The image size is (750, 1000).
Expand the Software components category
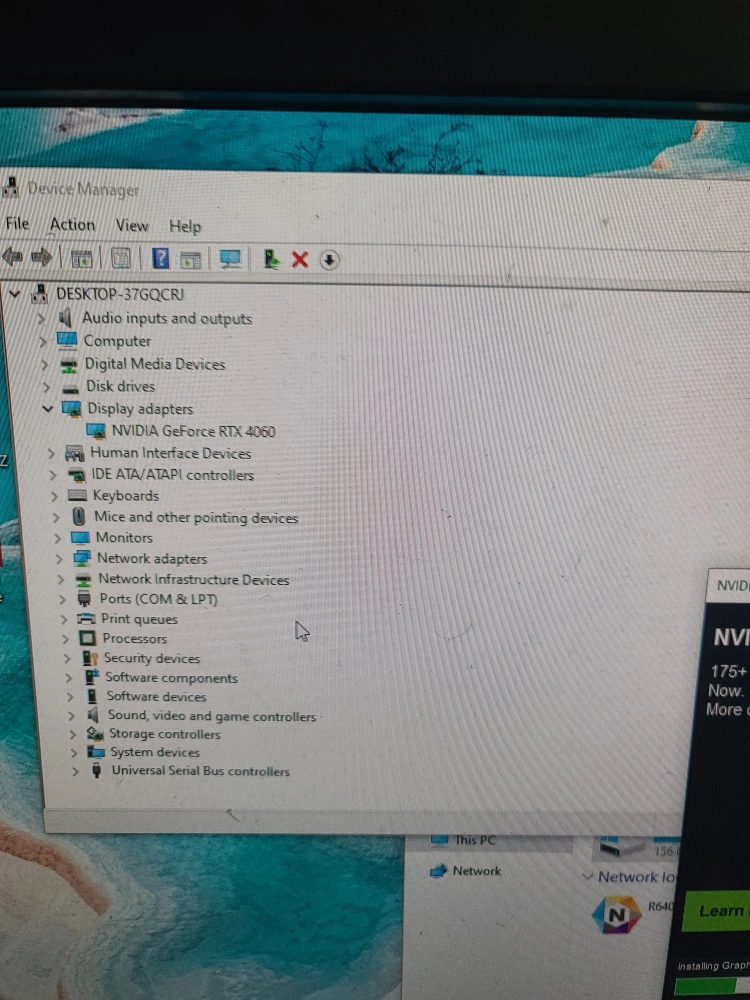point(69,677)
